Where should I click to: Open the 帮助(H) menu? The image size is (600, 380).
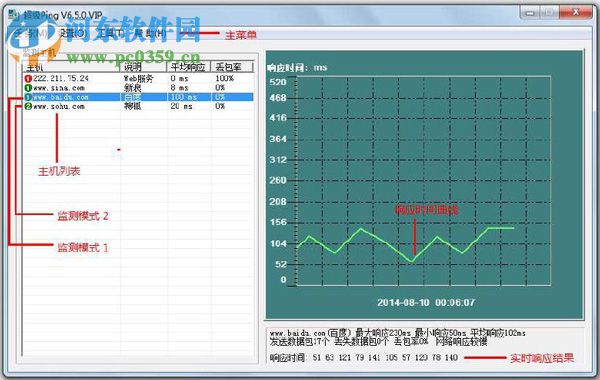(x=150, y=34)
